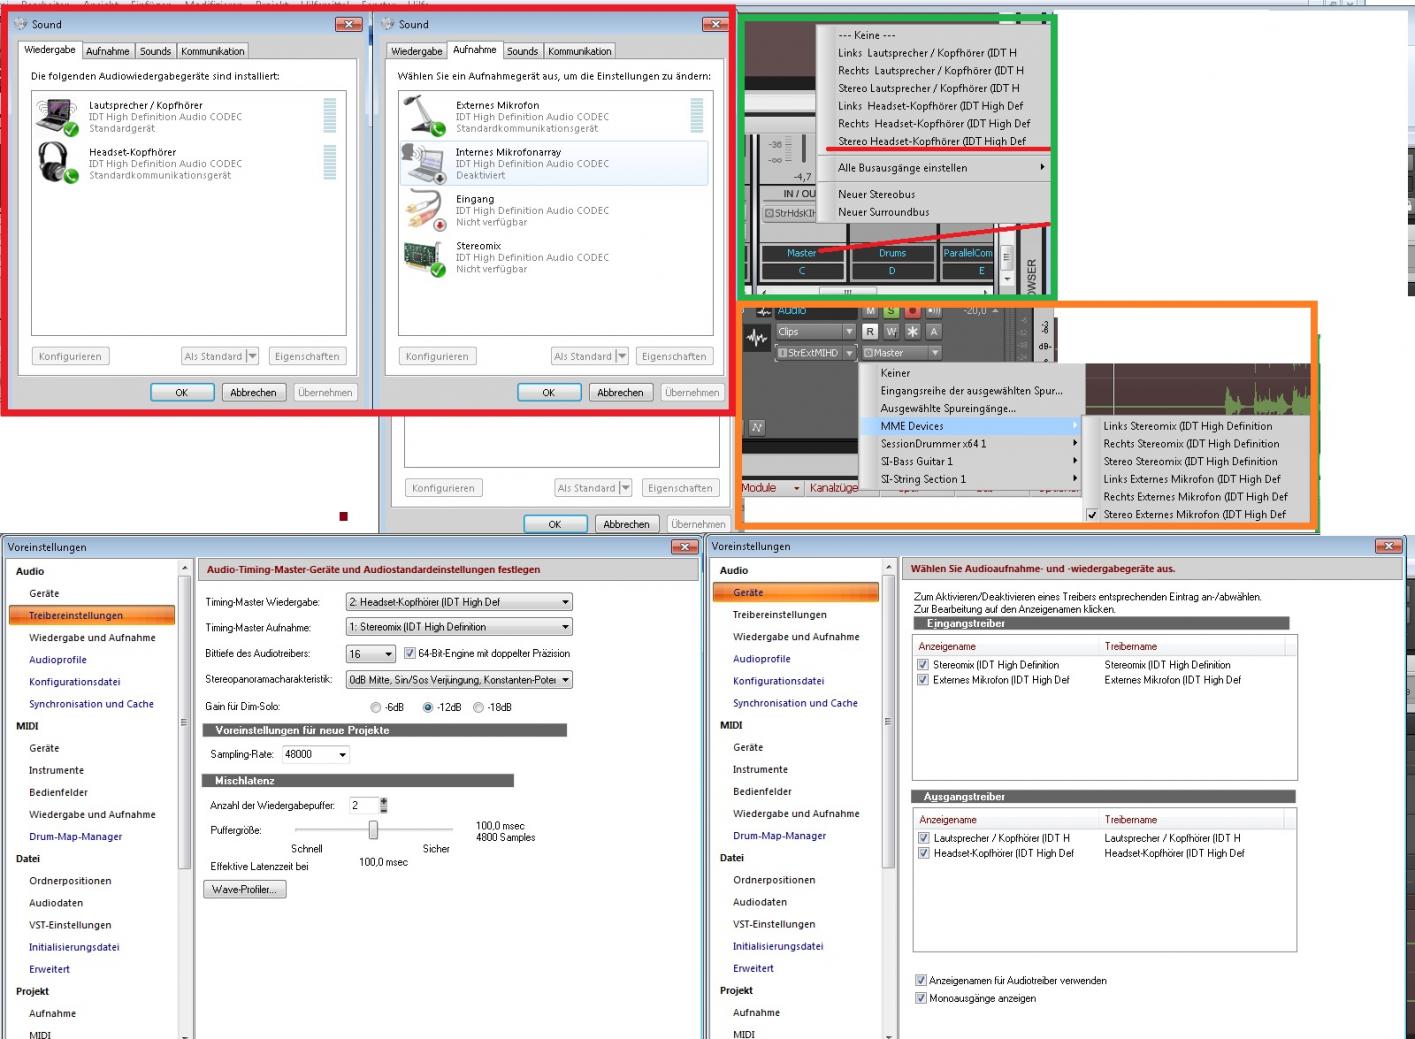
Task: Choose --- Keine --- in the output menu
Action: tap(867, 35)
